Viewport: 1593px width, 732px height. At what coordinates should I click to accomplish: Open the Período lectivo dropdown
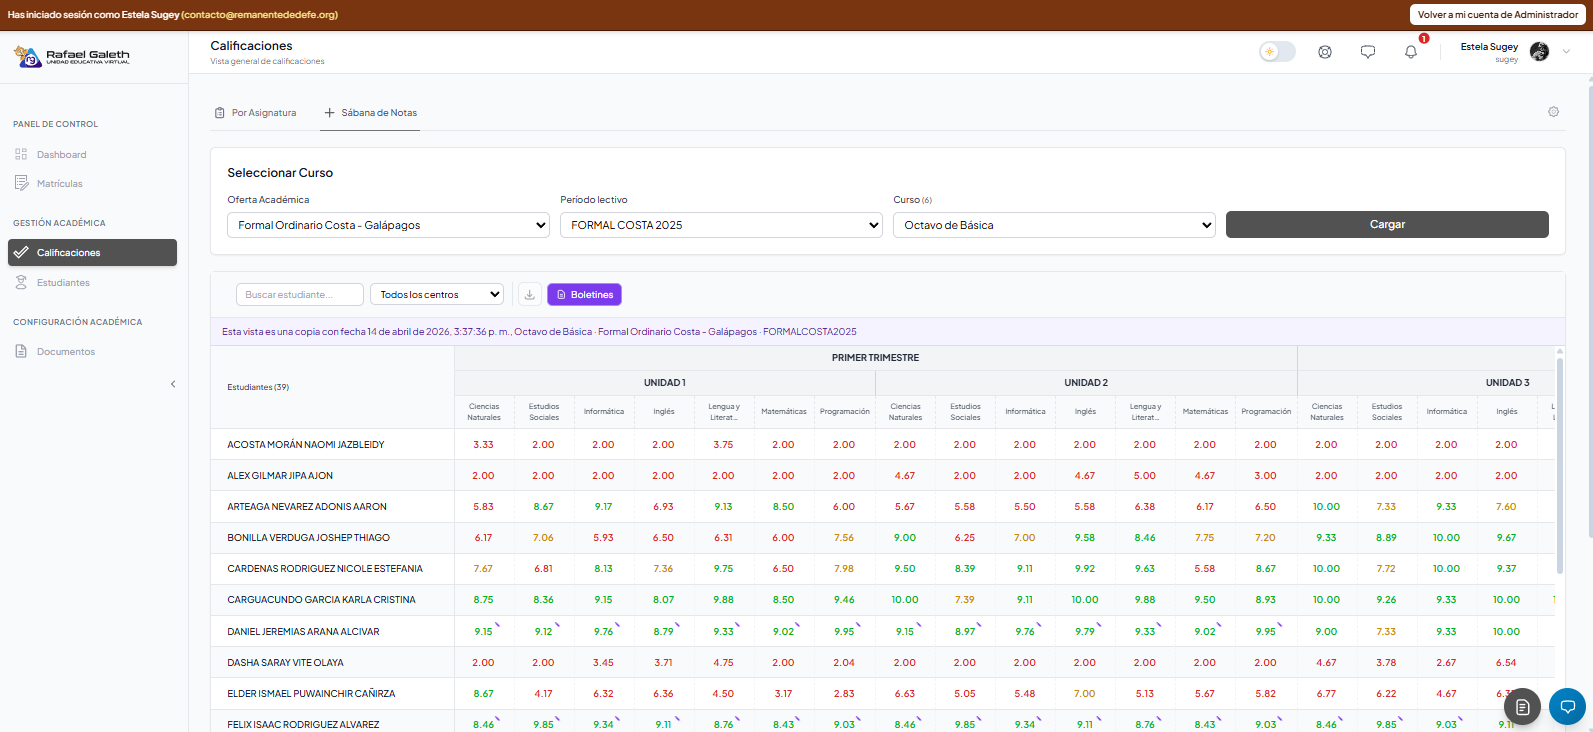point(721,225)
